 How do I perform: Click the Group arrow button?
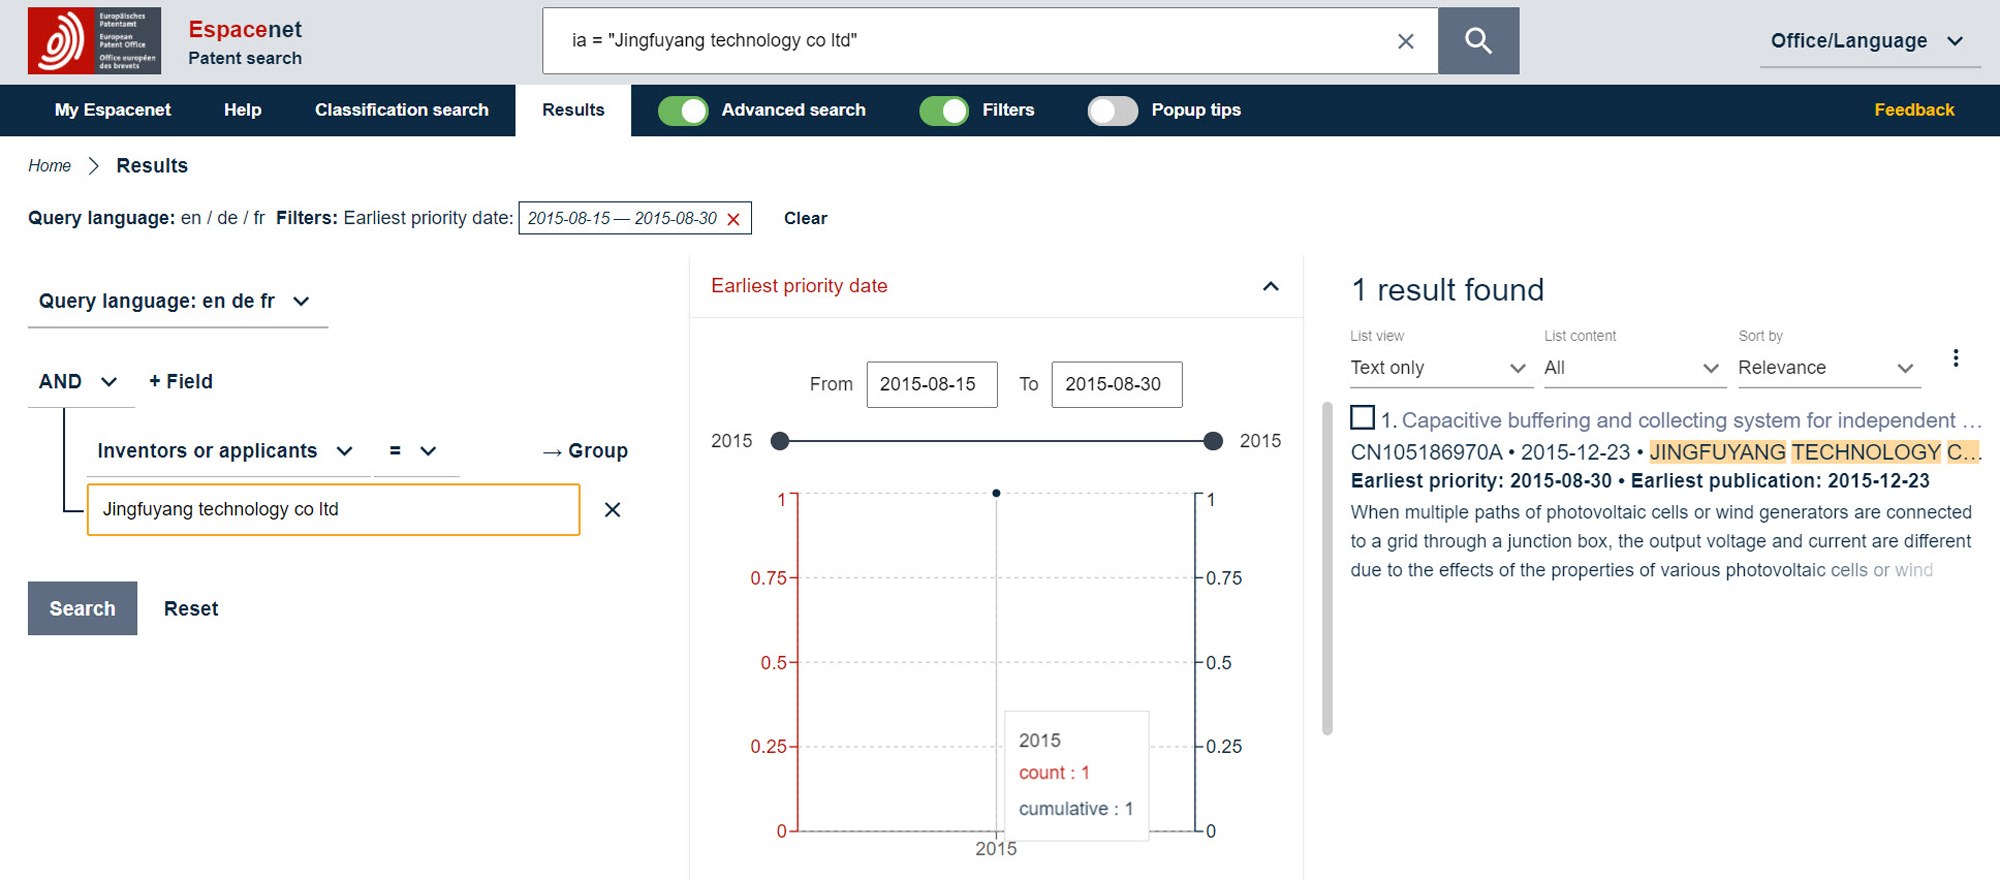click(x=585, y=451)
